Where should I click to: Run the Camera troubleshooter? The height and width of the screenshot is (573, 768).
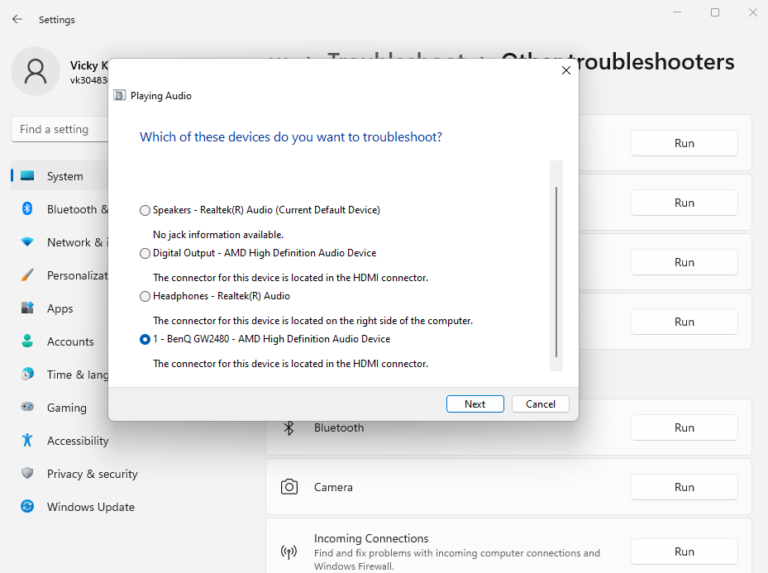(684, 487)
